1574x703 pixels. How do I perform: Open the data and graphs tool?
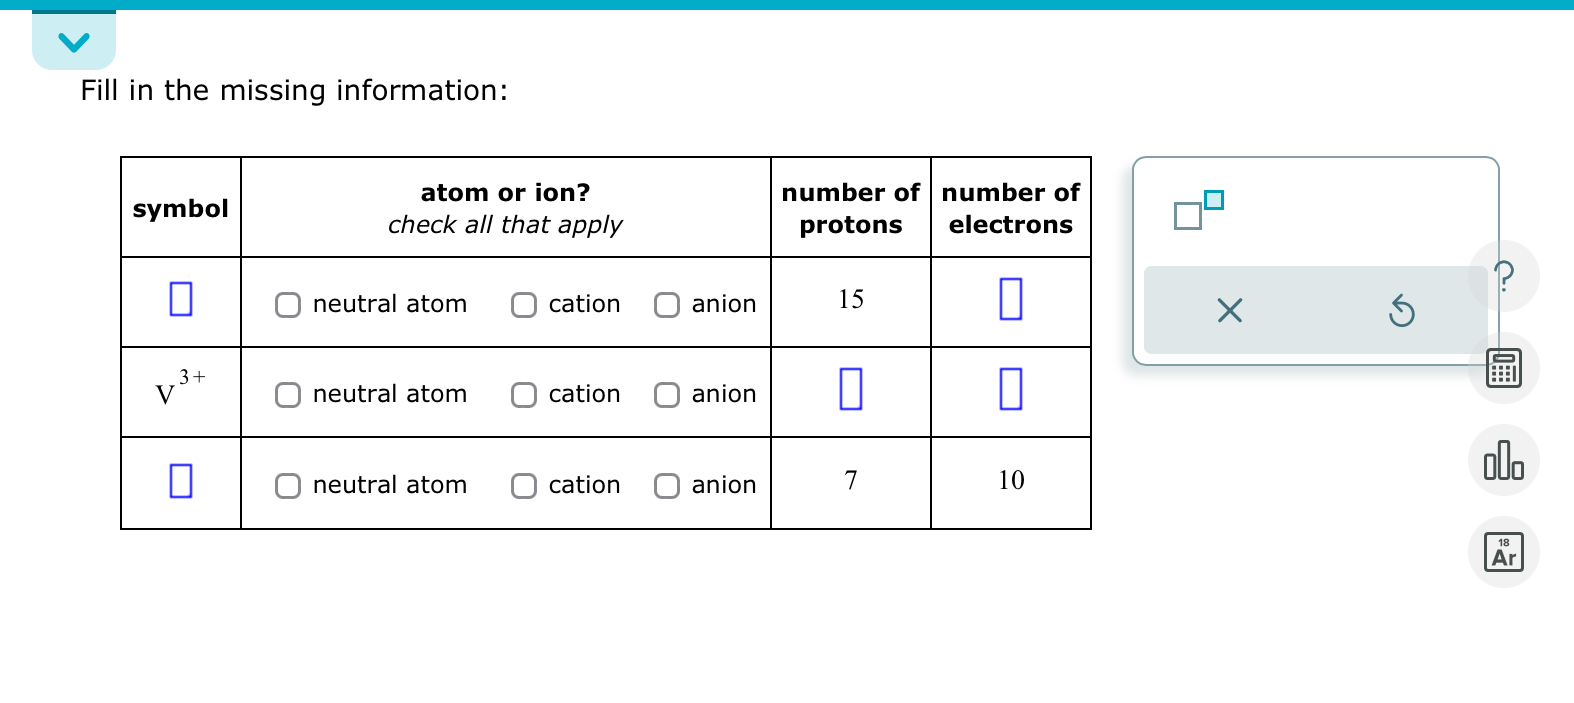(1504, 460)
